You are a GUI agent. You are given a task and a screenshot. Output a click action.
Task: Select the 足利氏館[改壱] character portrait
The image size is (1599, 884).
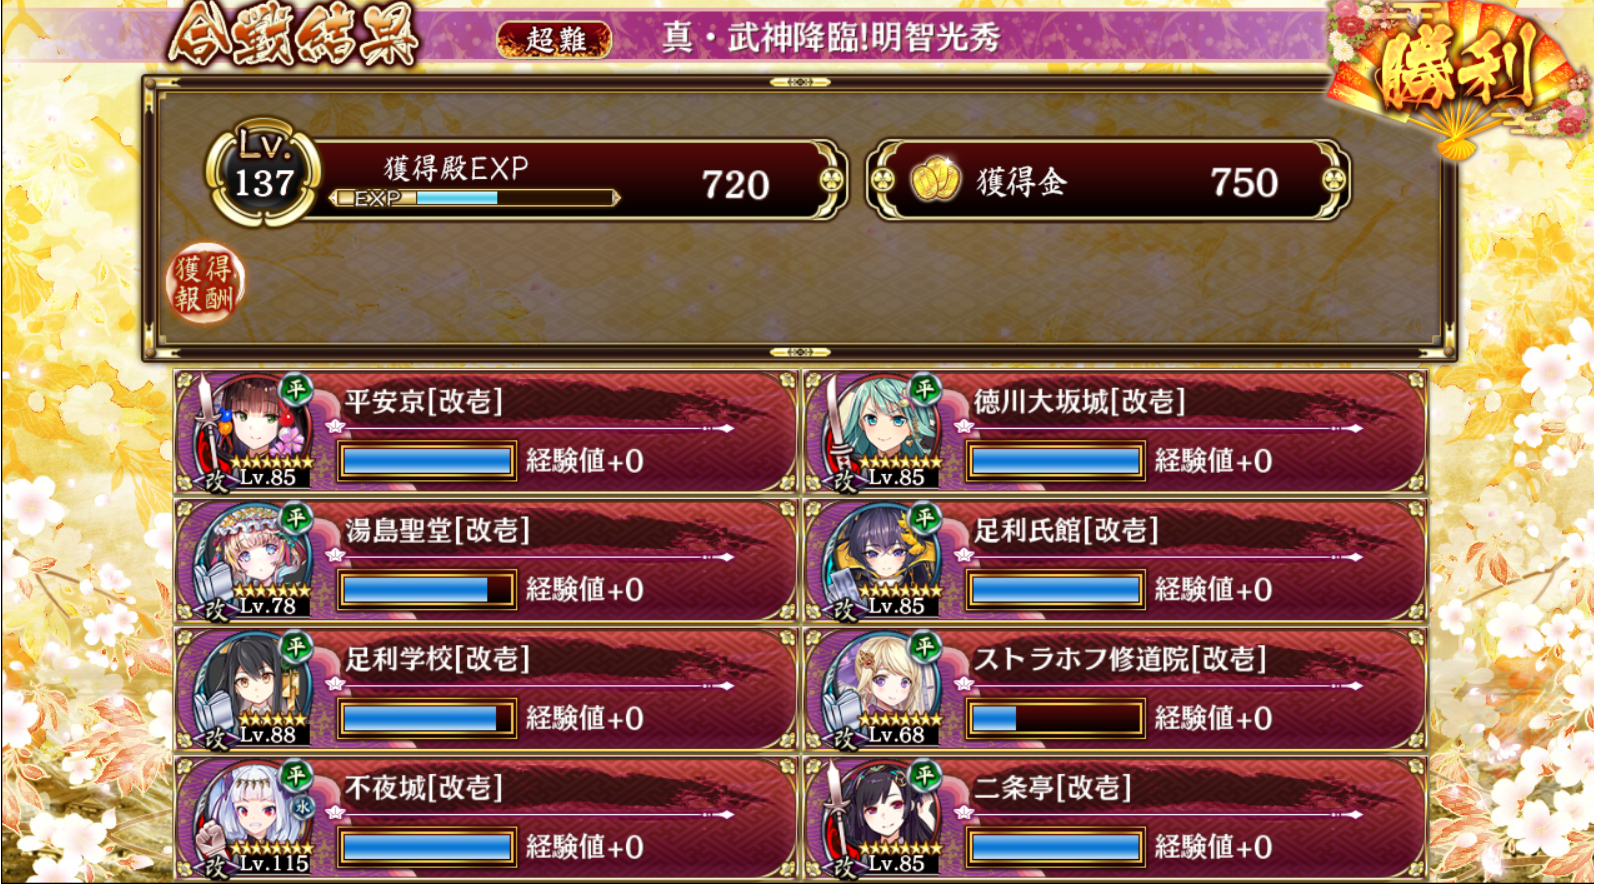coord(883,560)
